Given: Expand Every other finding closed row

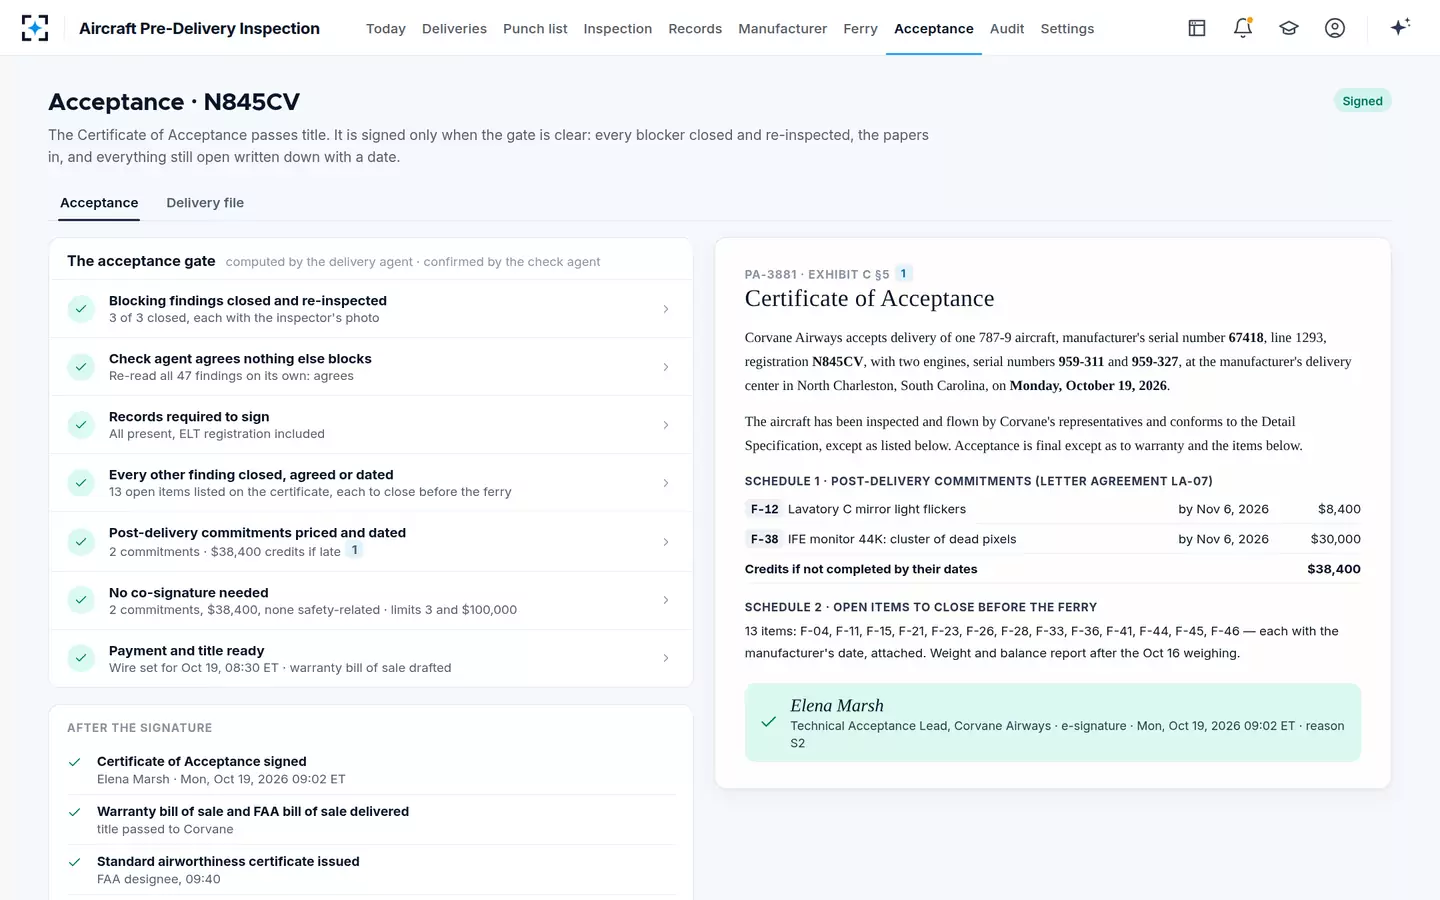Looking at the screenshot, I should click(x=371, y=483).
